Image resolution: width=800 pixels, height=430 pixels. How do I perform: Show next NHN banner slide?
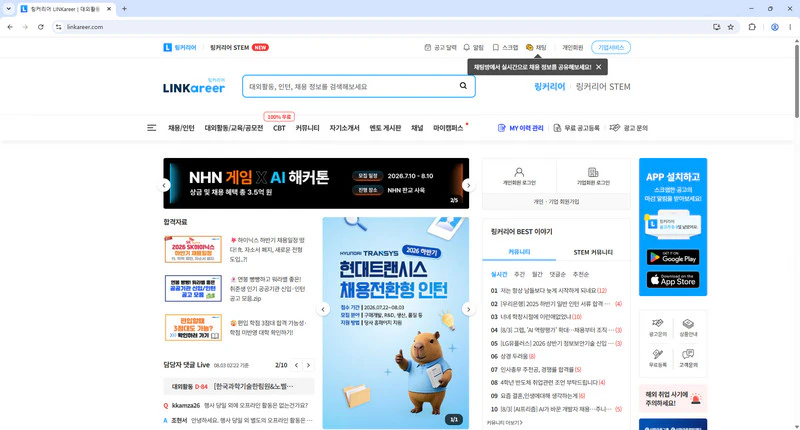click(468, 185)
